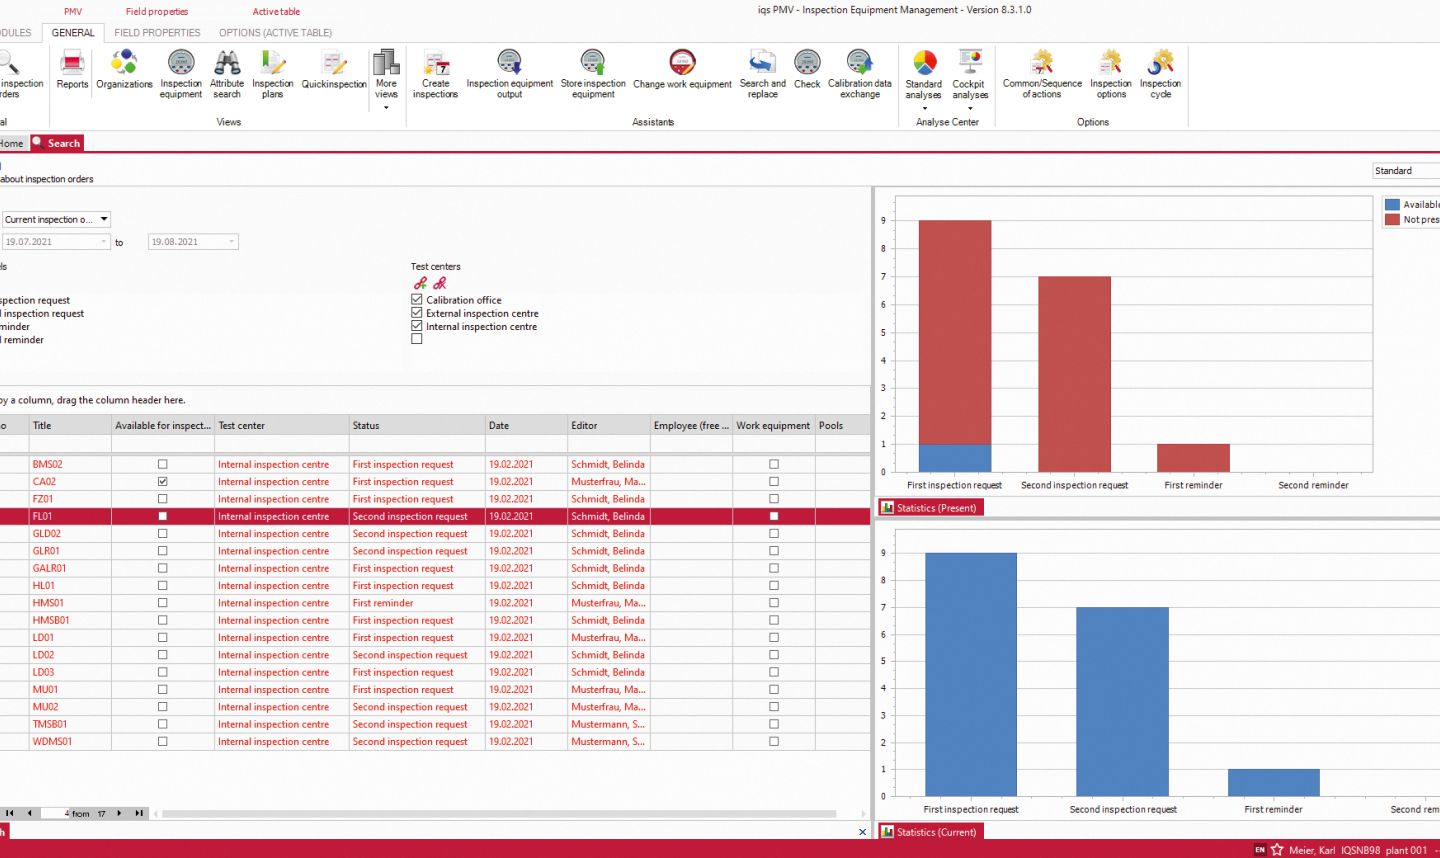Disable the Calibration office checkbox
This screenshot has width=1440, height=858.
click(x=416, y=299)
